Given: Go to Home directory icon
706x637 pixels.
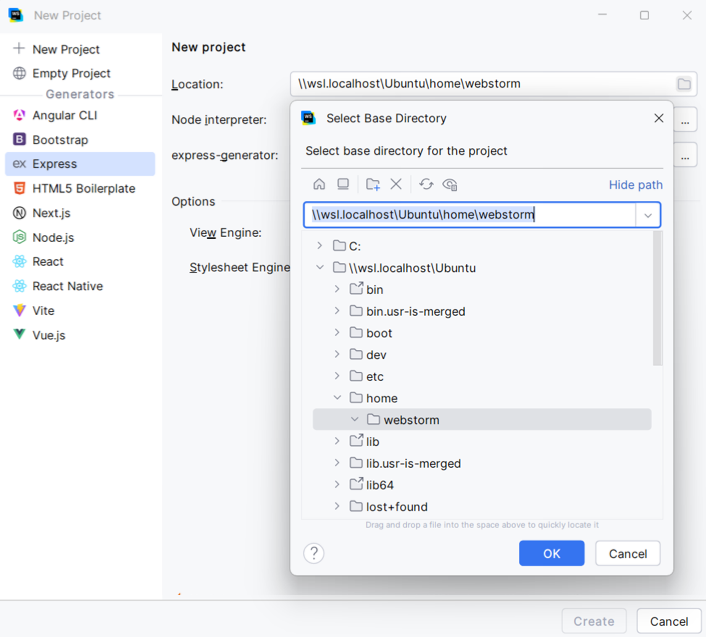Looking at the screenshot, I should (x=319, y=184).
